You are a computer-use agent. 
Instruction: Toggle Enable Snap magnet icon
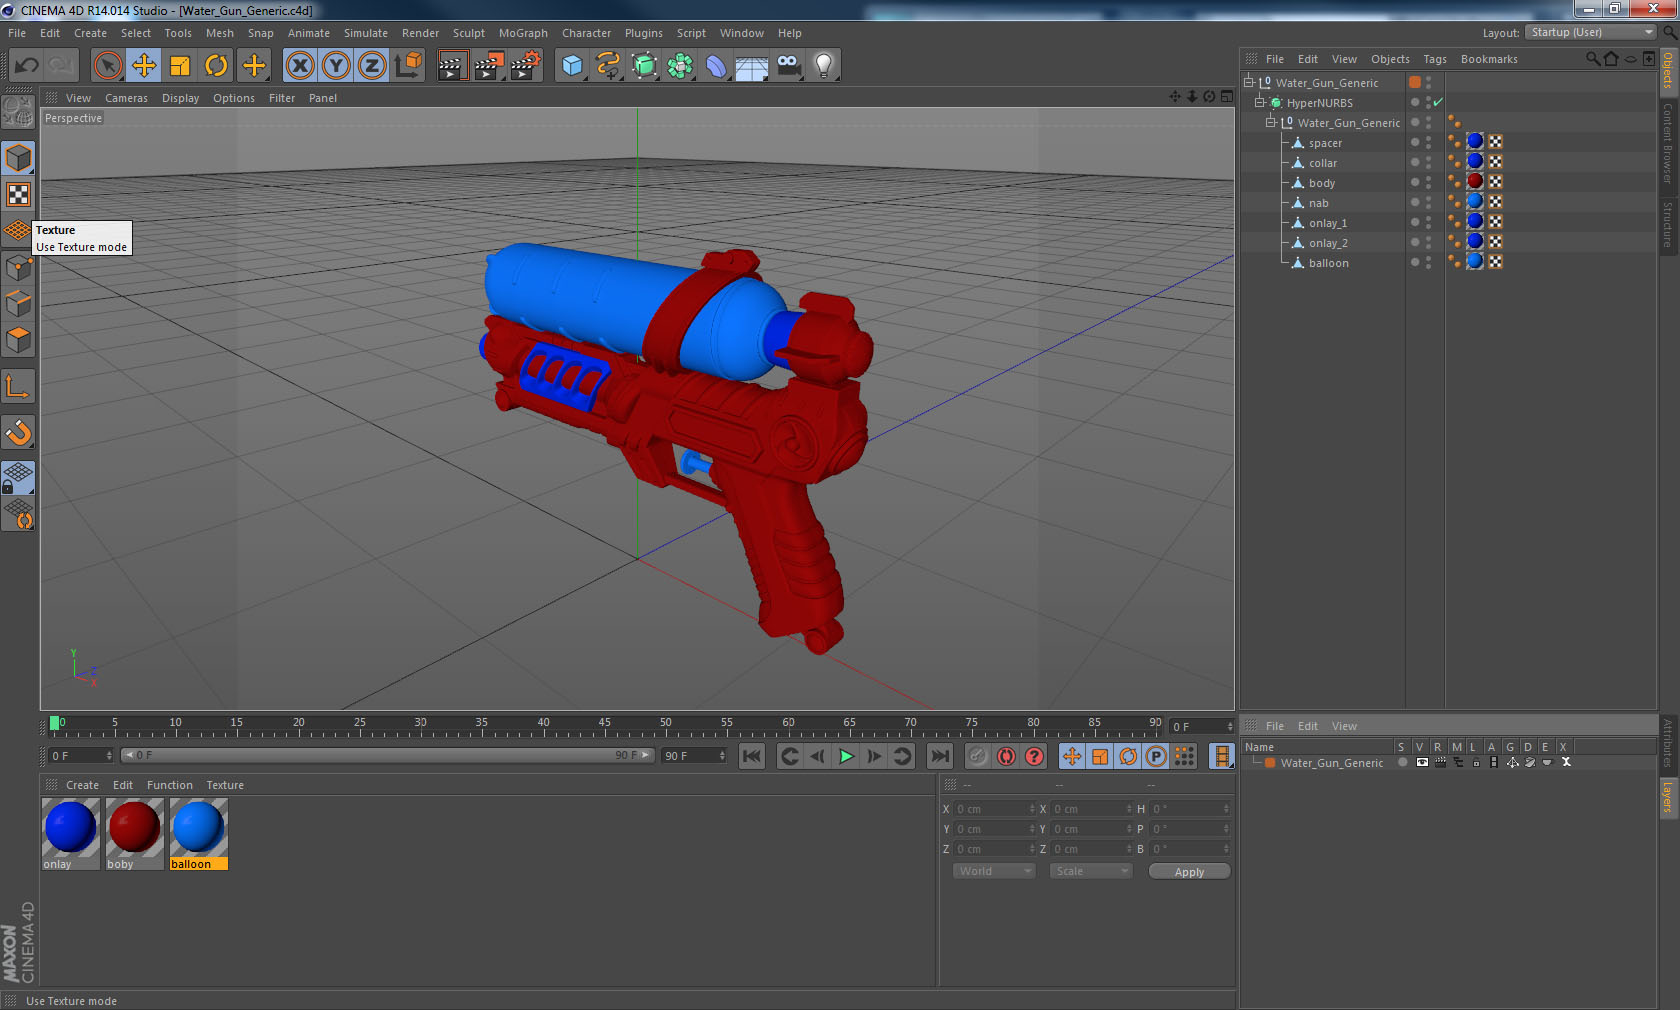click(x=18, y=432)
